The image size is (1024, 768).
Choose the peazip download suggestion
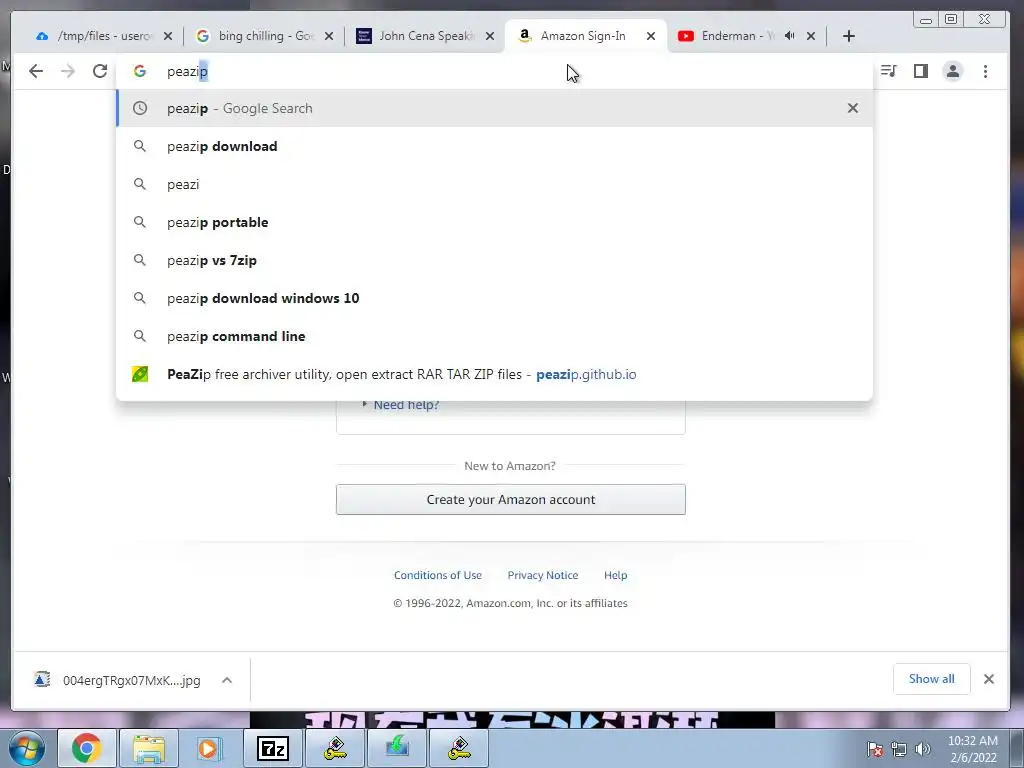pos(494,146)
